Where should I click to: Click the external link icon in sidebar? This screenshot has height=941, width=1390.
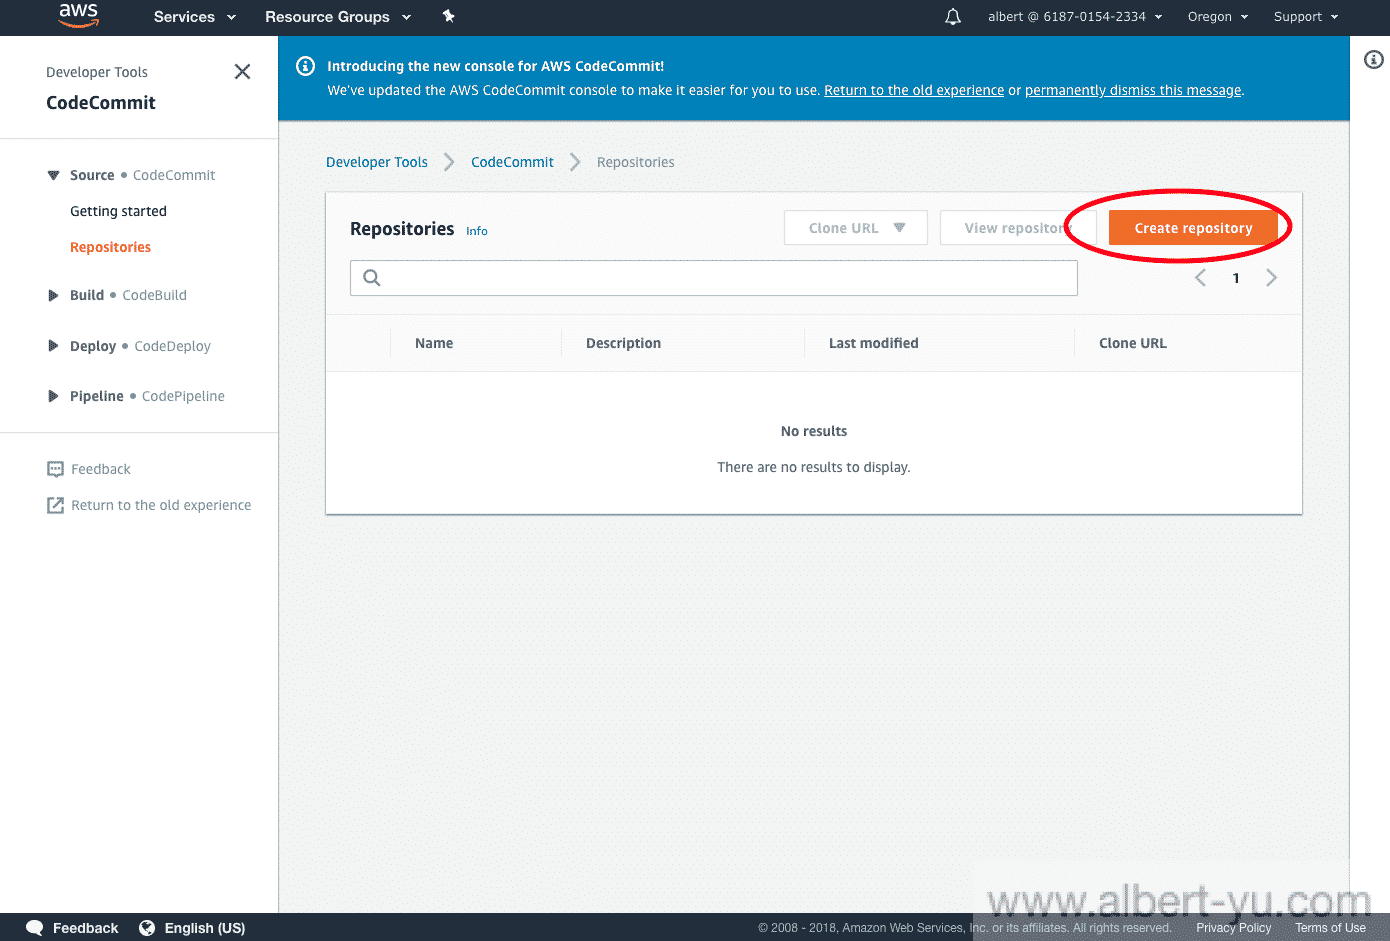tap(55, 505)
